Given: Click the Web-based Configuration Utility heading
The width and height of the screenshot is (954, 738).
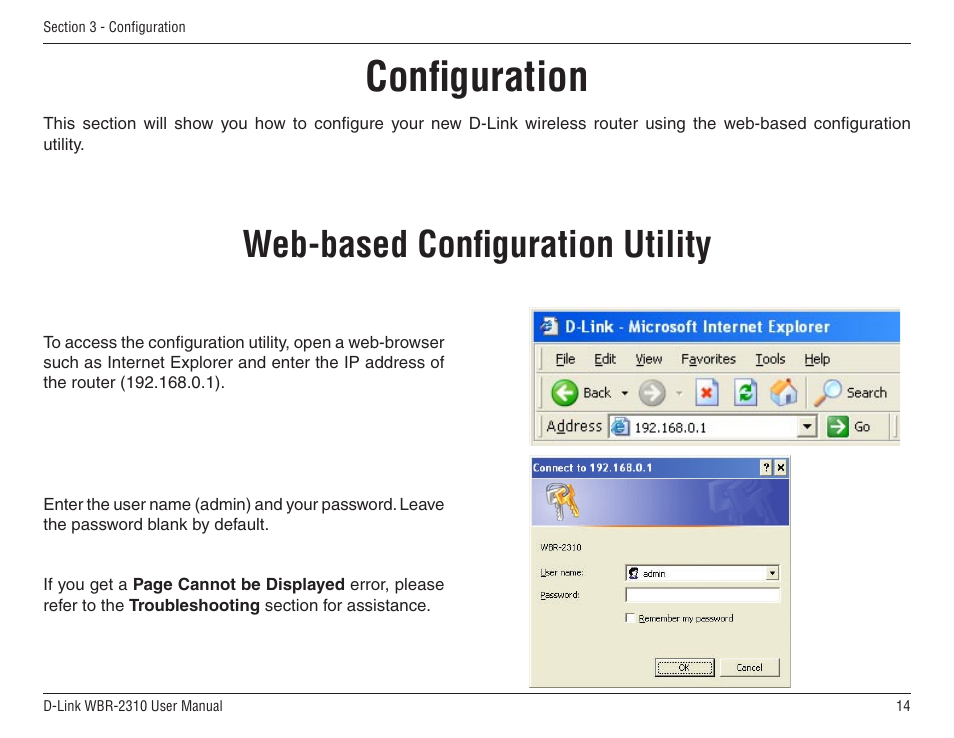Looking at the screenshot, I should coord(477,245).
